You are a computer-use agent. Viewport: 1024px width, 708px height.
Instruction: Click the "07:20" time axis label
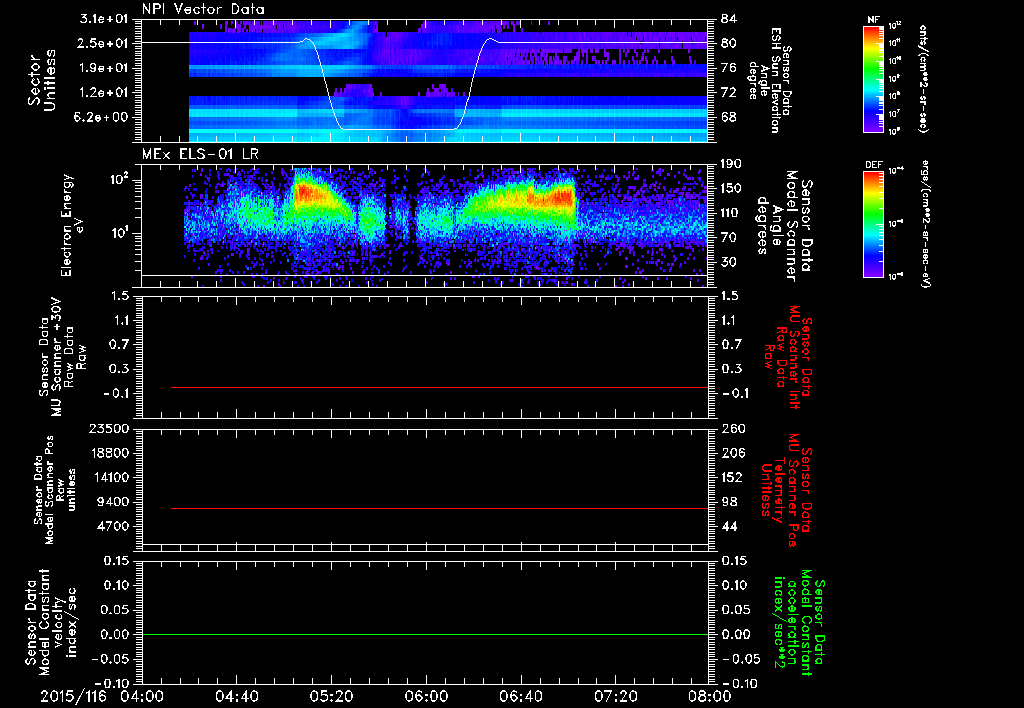click(x=615, y=696)
